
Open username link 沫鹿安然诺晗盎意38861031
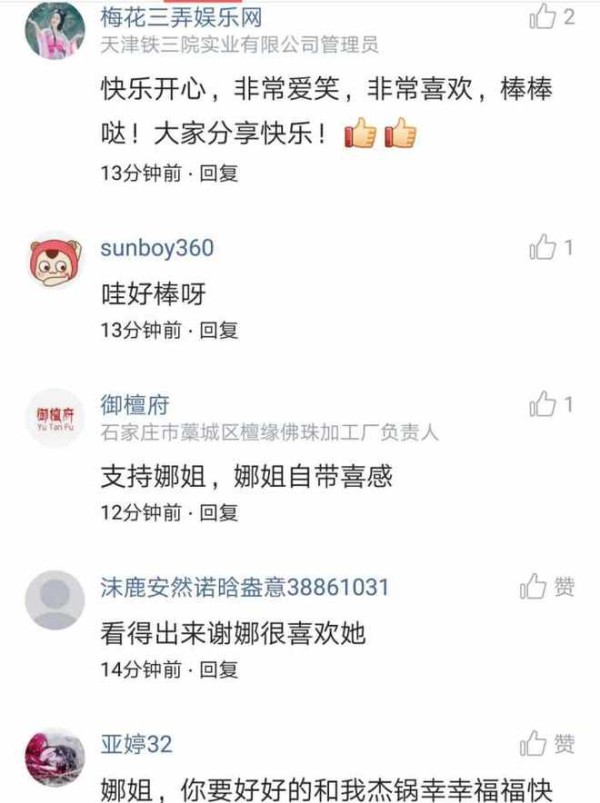click(x=245, y=587)
